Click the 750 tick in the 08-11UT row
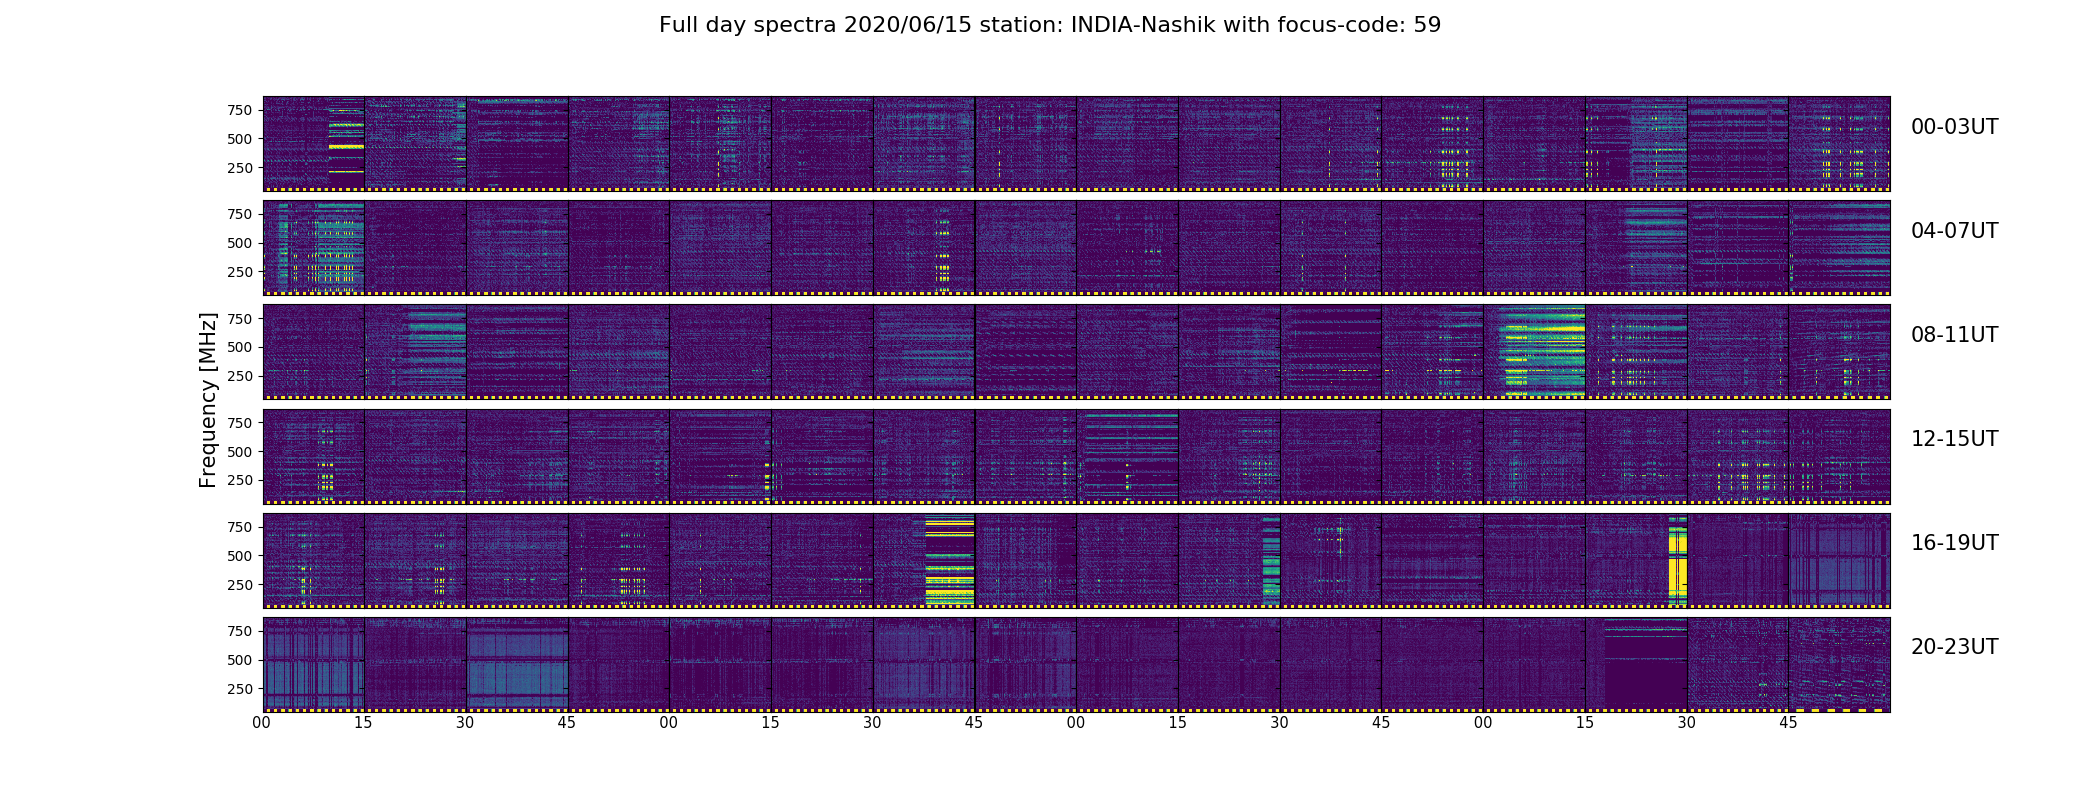The height and width of the screenshot is (800, 2100). 239,319
